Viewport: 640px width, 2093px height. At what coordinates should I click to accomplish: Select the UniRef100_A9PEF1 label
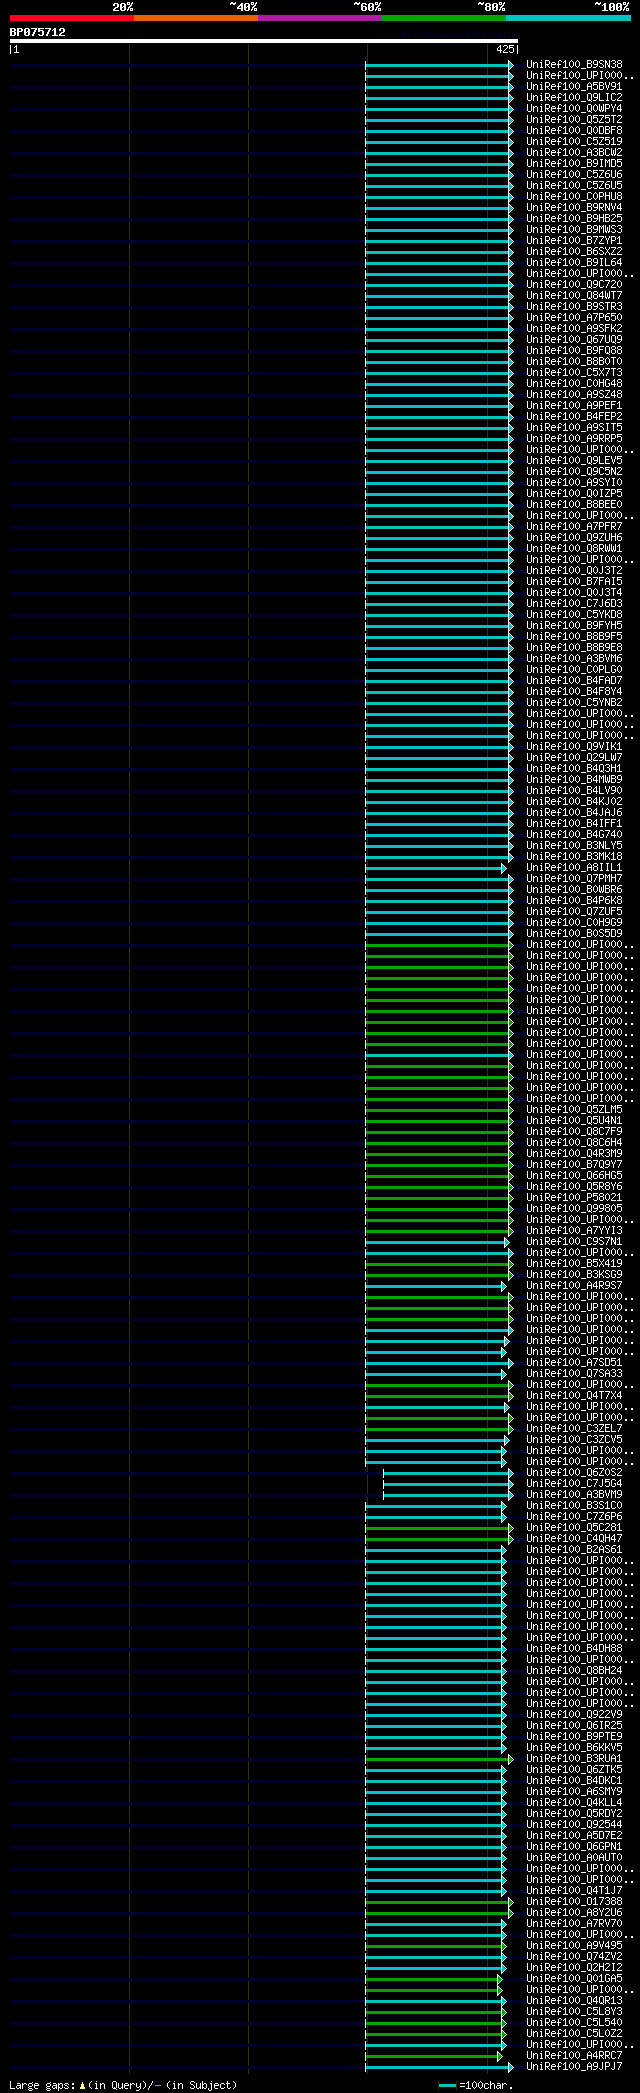[574, 406]
